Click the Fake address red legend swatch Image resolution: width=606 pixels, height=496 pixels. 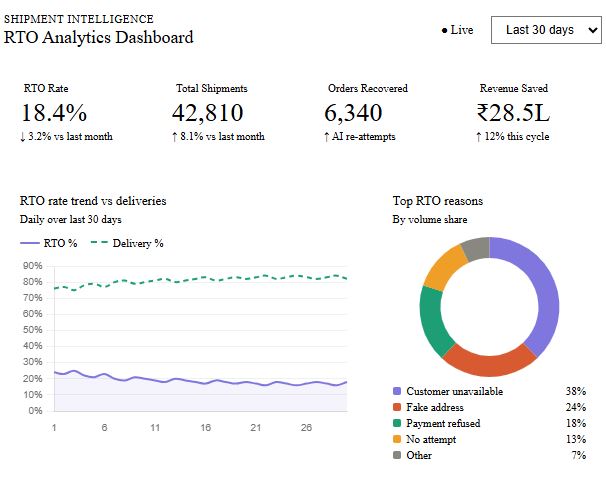(397, 407)
